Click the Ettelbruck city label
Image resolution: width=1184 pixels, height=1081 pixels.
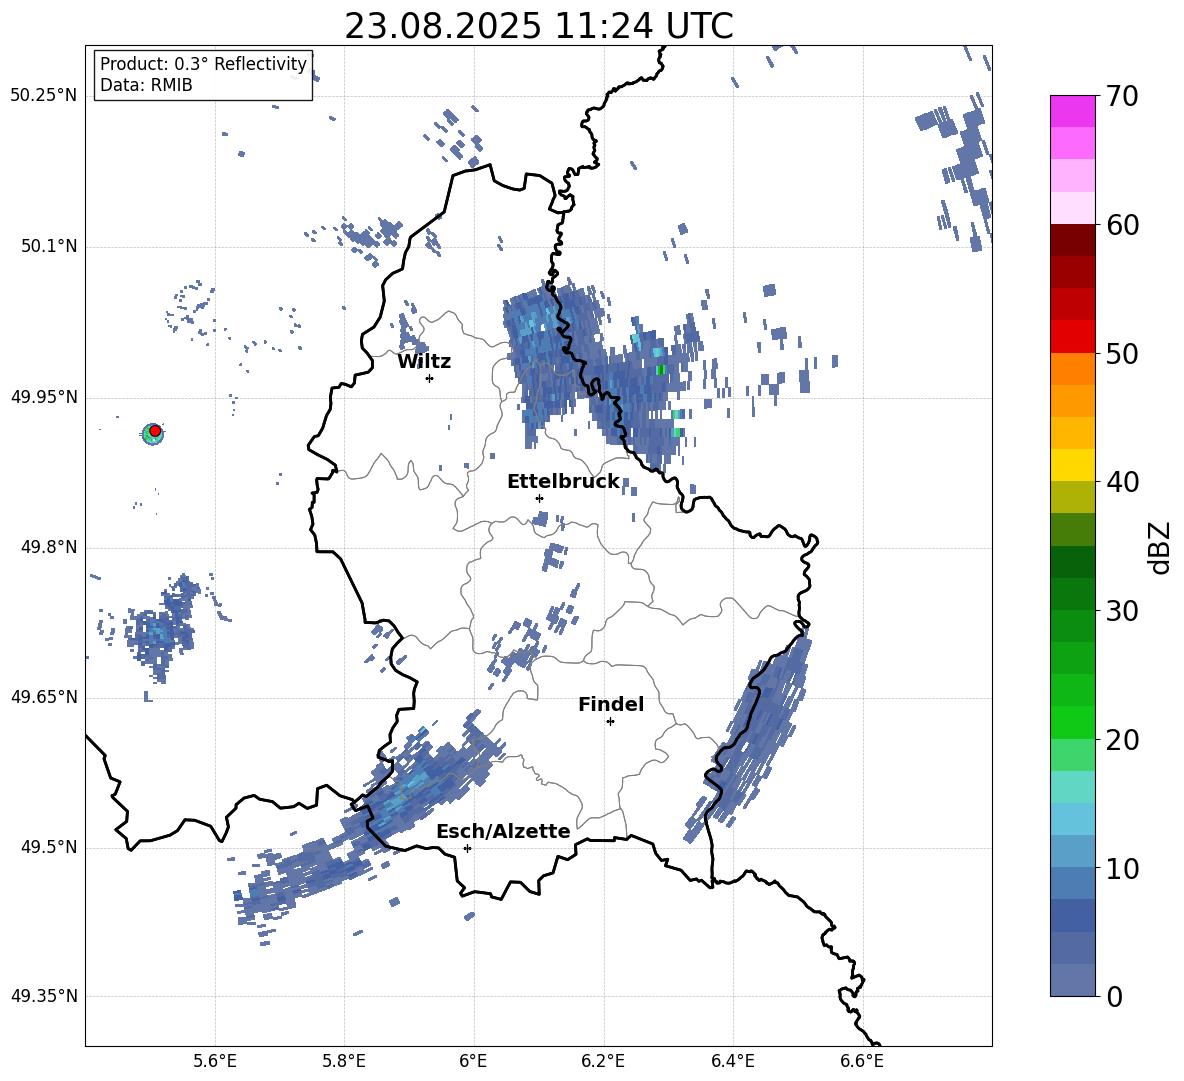pos(563,482)
